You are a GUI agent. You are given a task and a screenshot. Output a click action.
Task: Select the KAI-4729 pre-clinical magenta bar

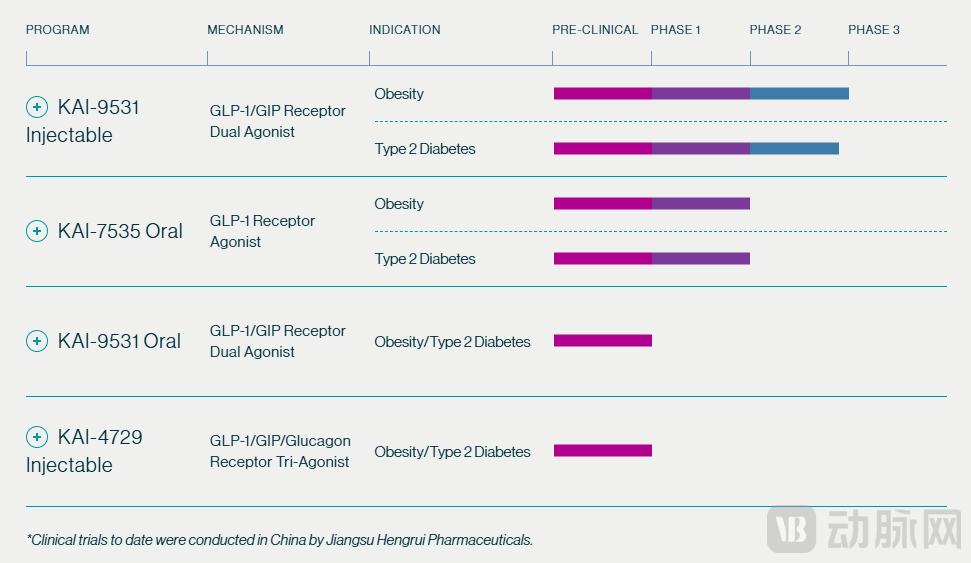pyautogui.click(x=602, y=451)
